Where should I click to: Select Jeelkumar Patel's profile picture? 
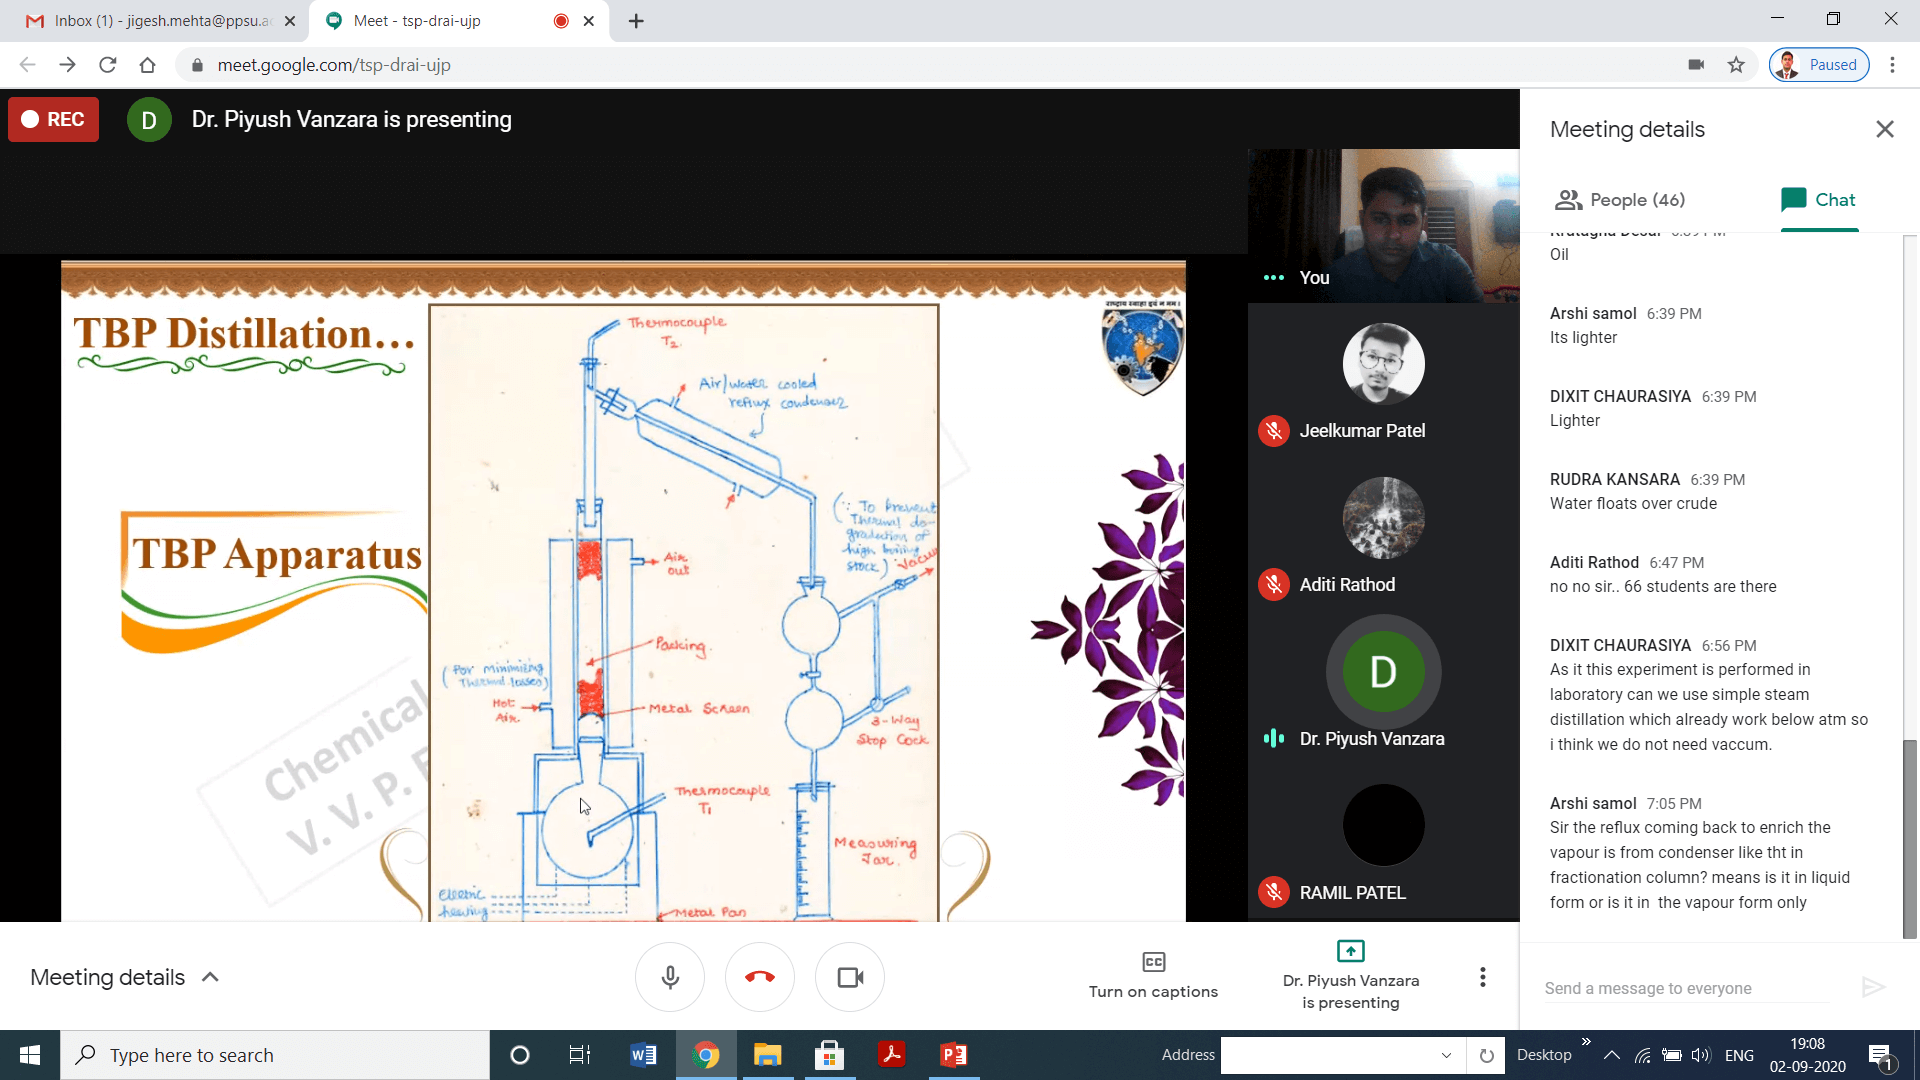pyautogui.click(x=1384, y=364)
